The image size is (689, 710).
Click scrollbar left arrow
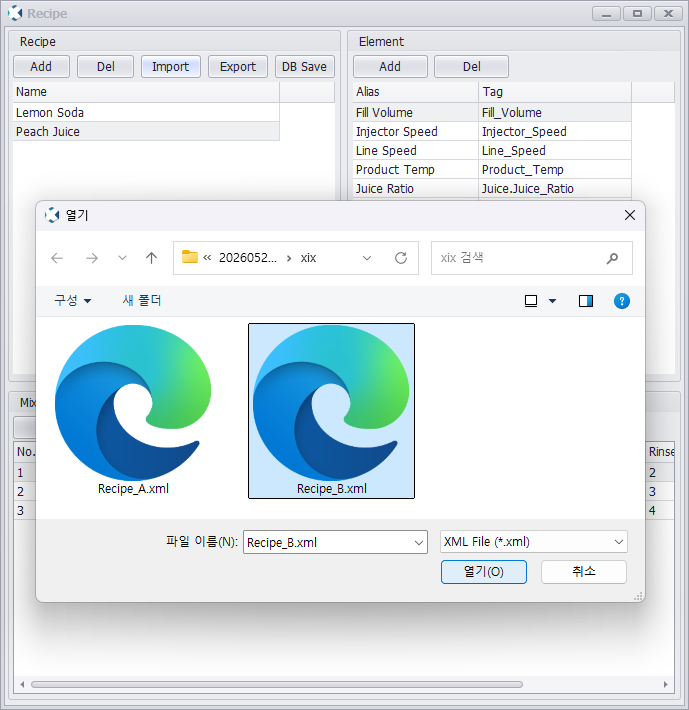coord(22,684)
